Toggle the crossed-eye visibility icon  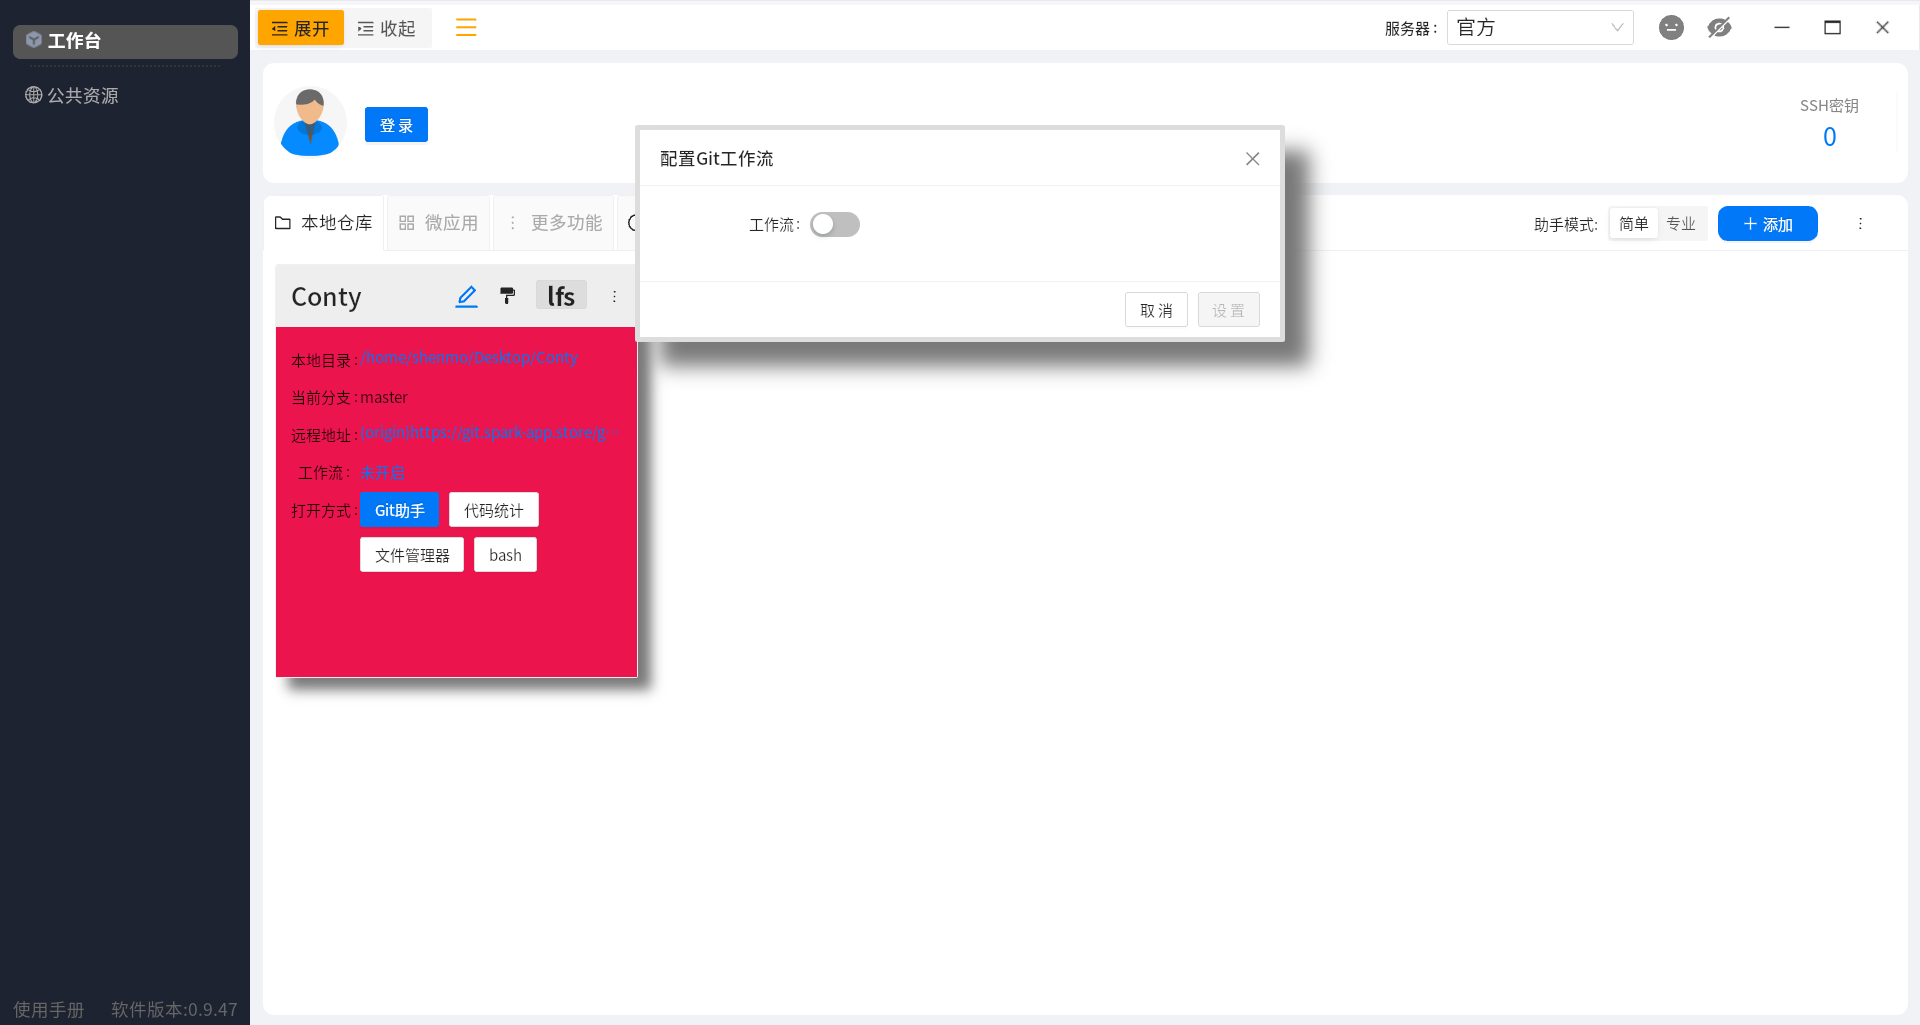[x=1719, y=28]
